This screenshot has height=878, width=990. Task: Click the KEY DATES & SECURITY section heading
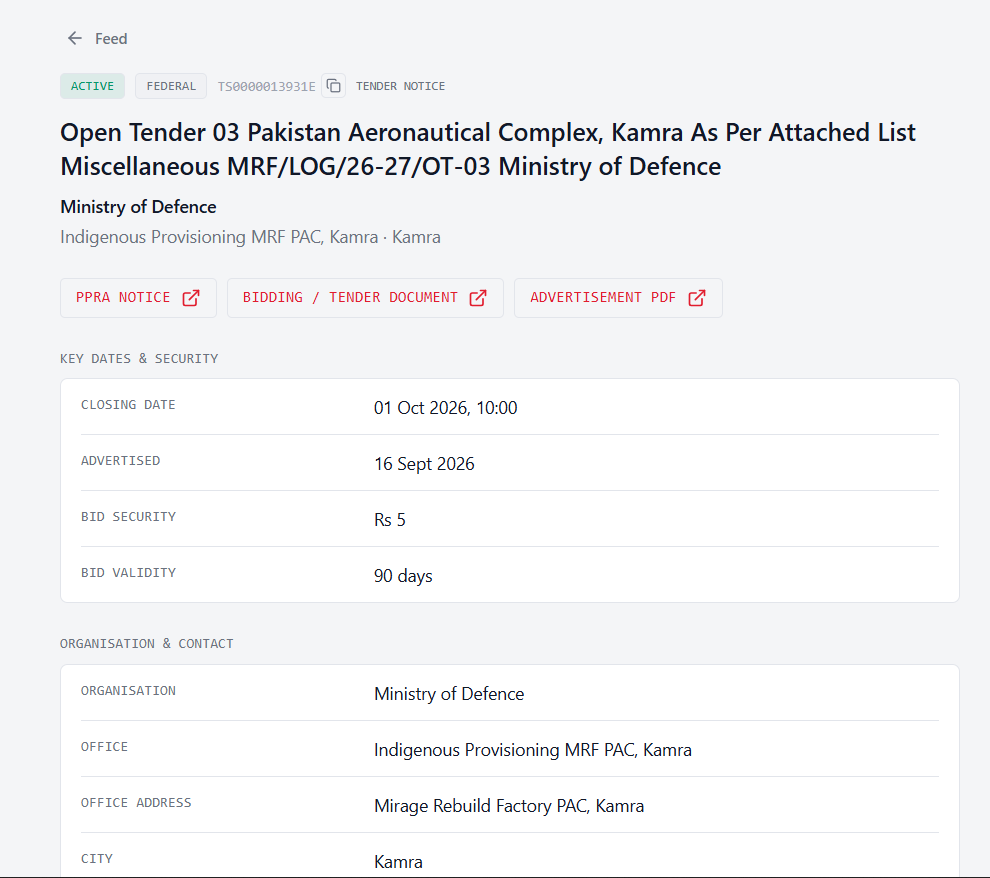(139, 359)
